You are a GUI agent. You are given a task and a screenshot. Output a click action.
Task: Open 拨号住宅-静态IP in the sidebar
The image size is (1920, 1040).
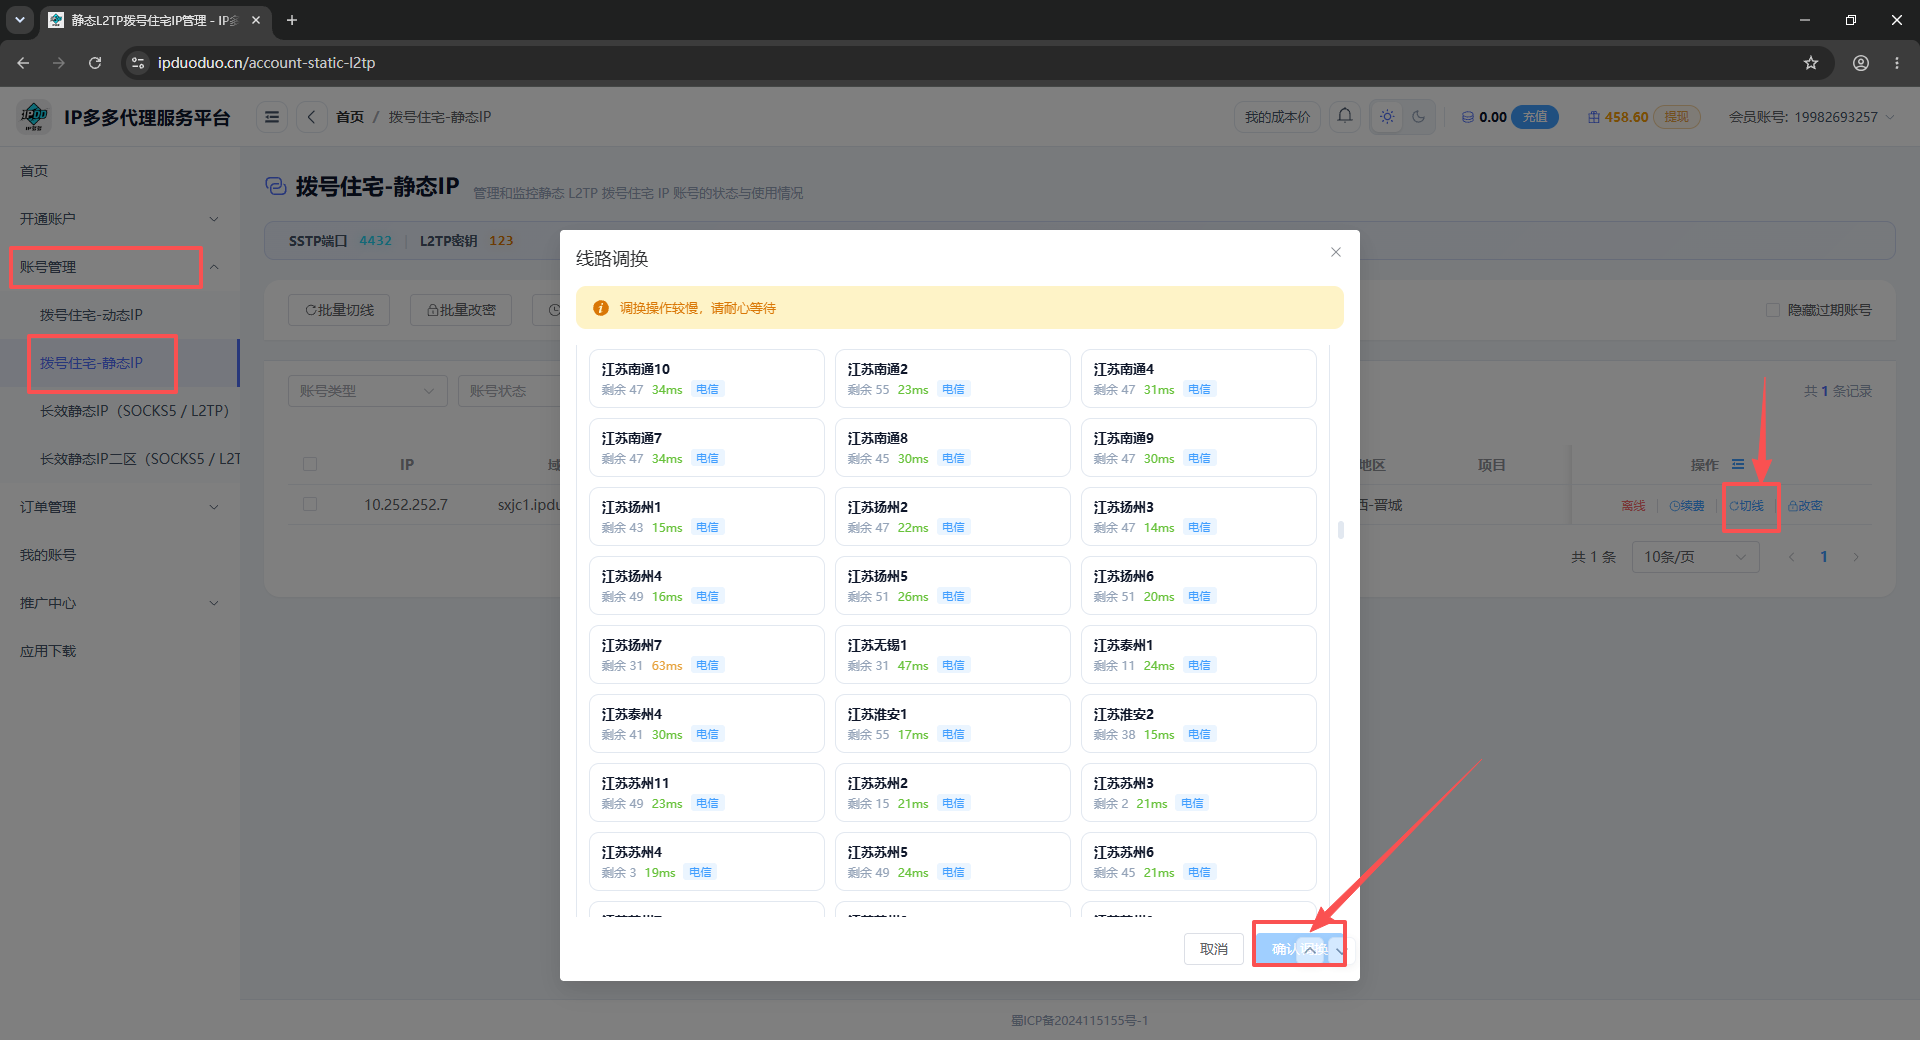tap(120, 363)
